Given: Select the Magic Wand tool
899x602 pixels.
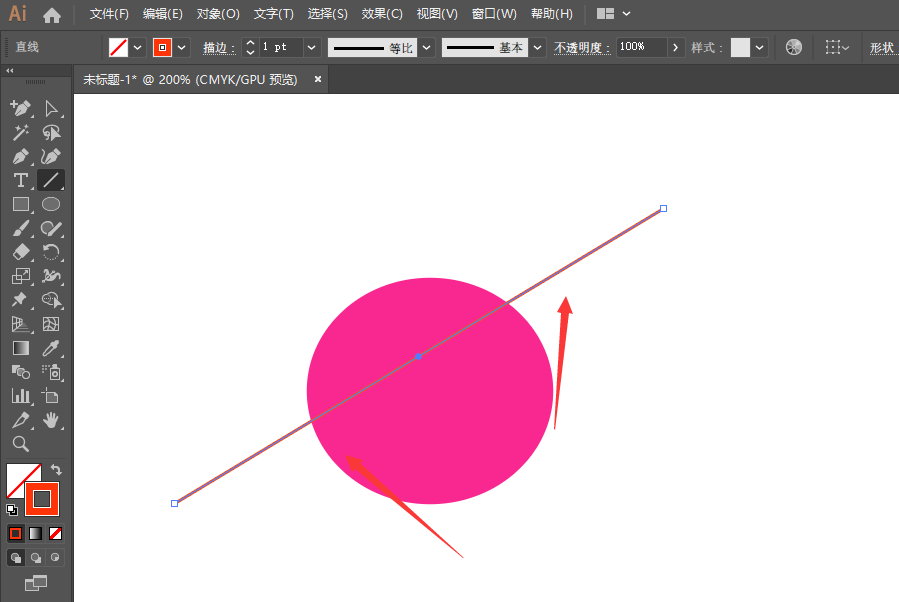Looking at the screenshot, I should pos(20,132).
